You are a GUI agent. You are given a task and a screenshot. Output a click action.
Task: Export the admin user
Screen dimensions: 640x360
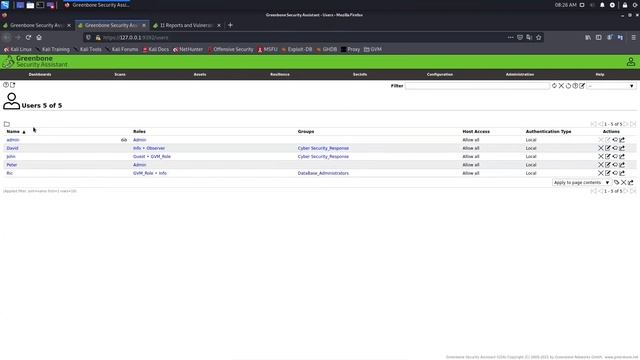(x=622, y=140)
